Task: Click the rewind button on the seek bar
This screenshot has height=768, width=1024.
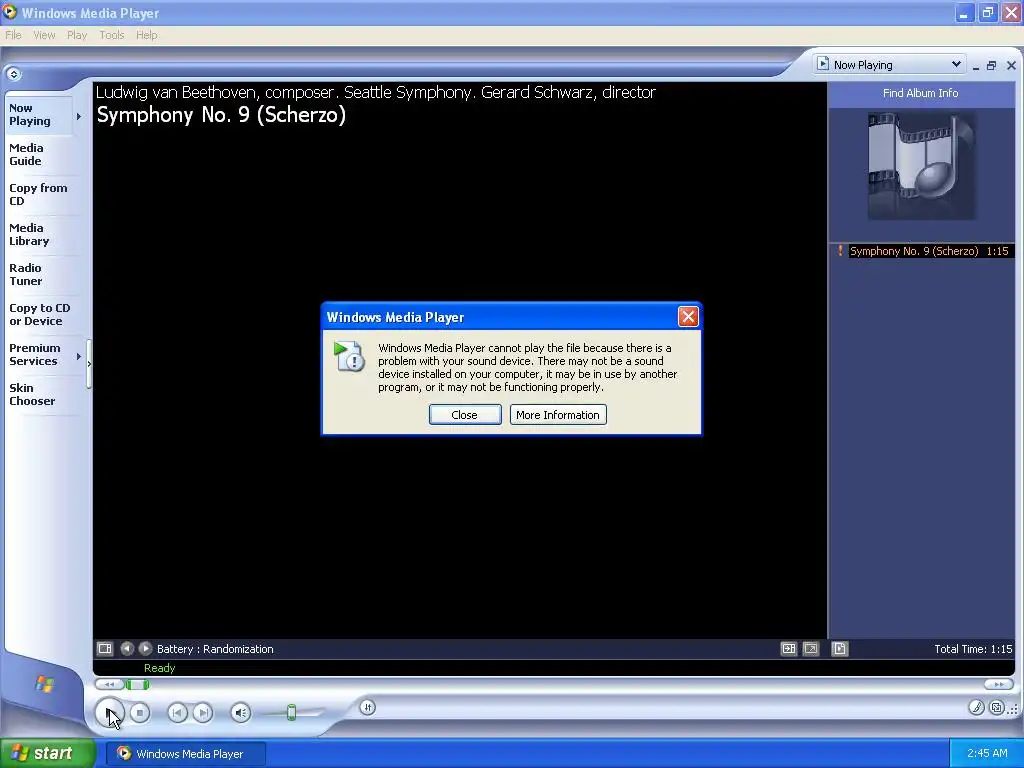Action: [110, 684]
